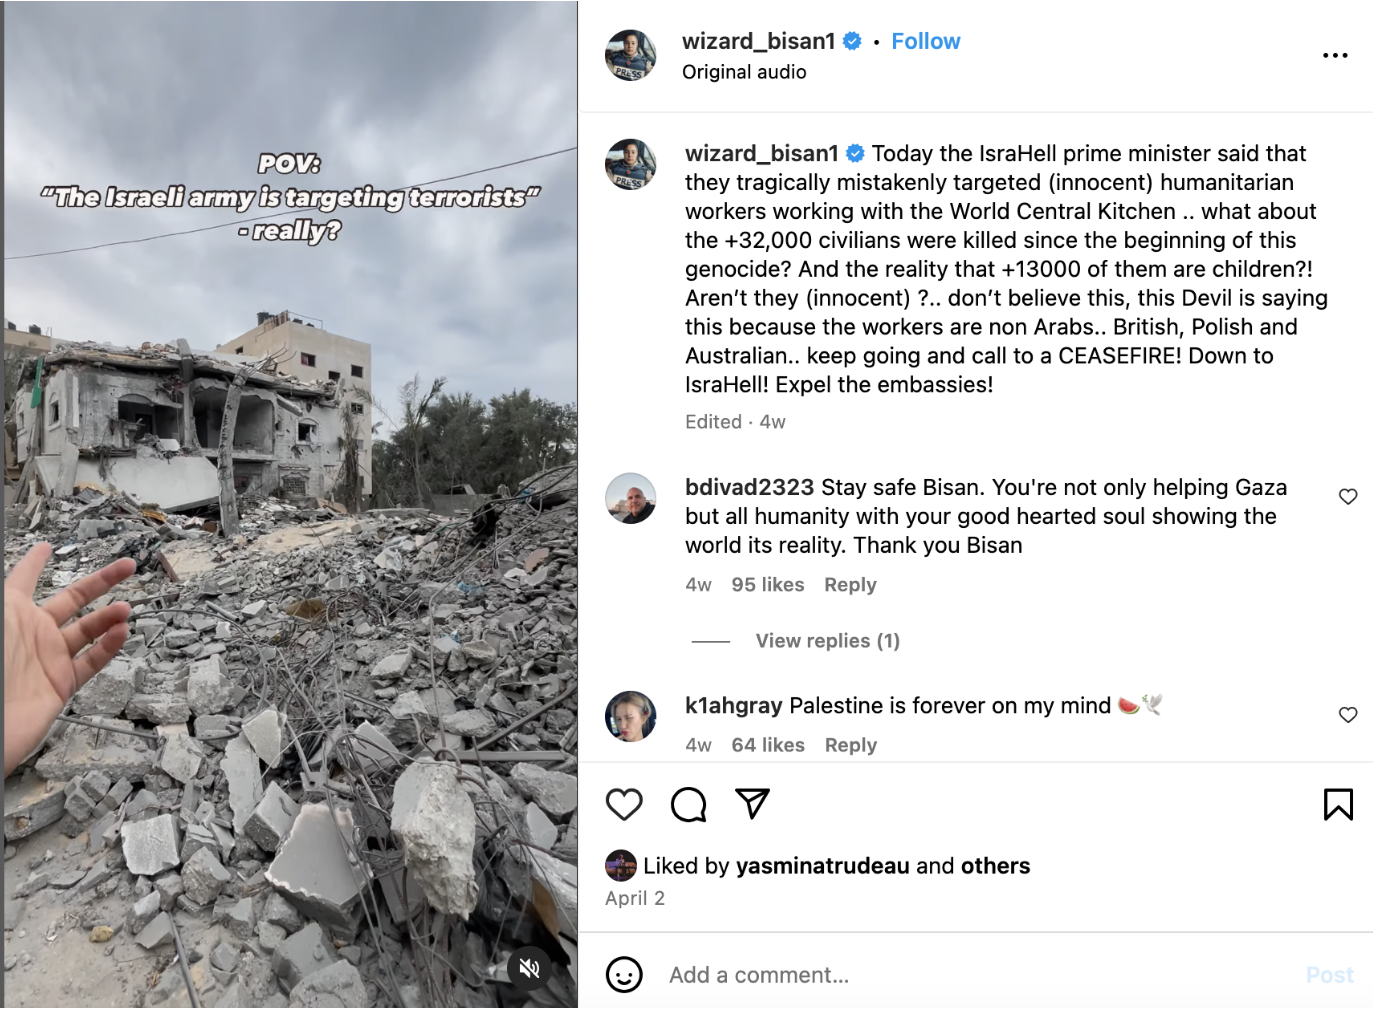Like bdivad2323's comment
Viewport: 1388px width, 1010px height.
(x=1348, y=496)
